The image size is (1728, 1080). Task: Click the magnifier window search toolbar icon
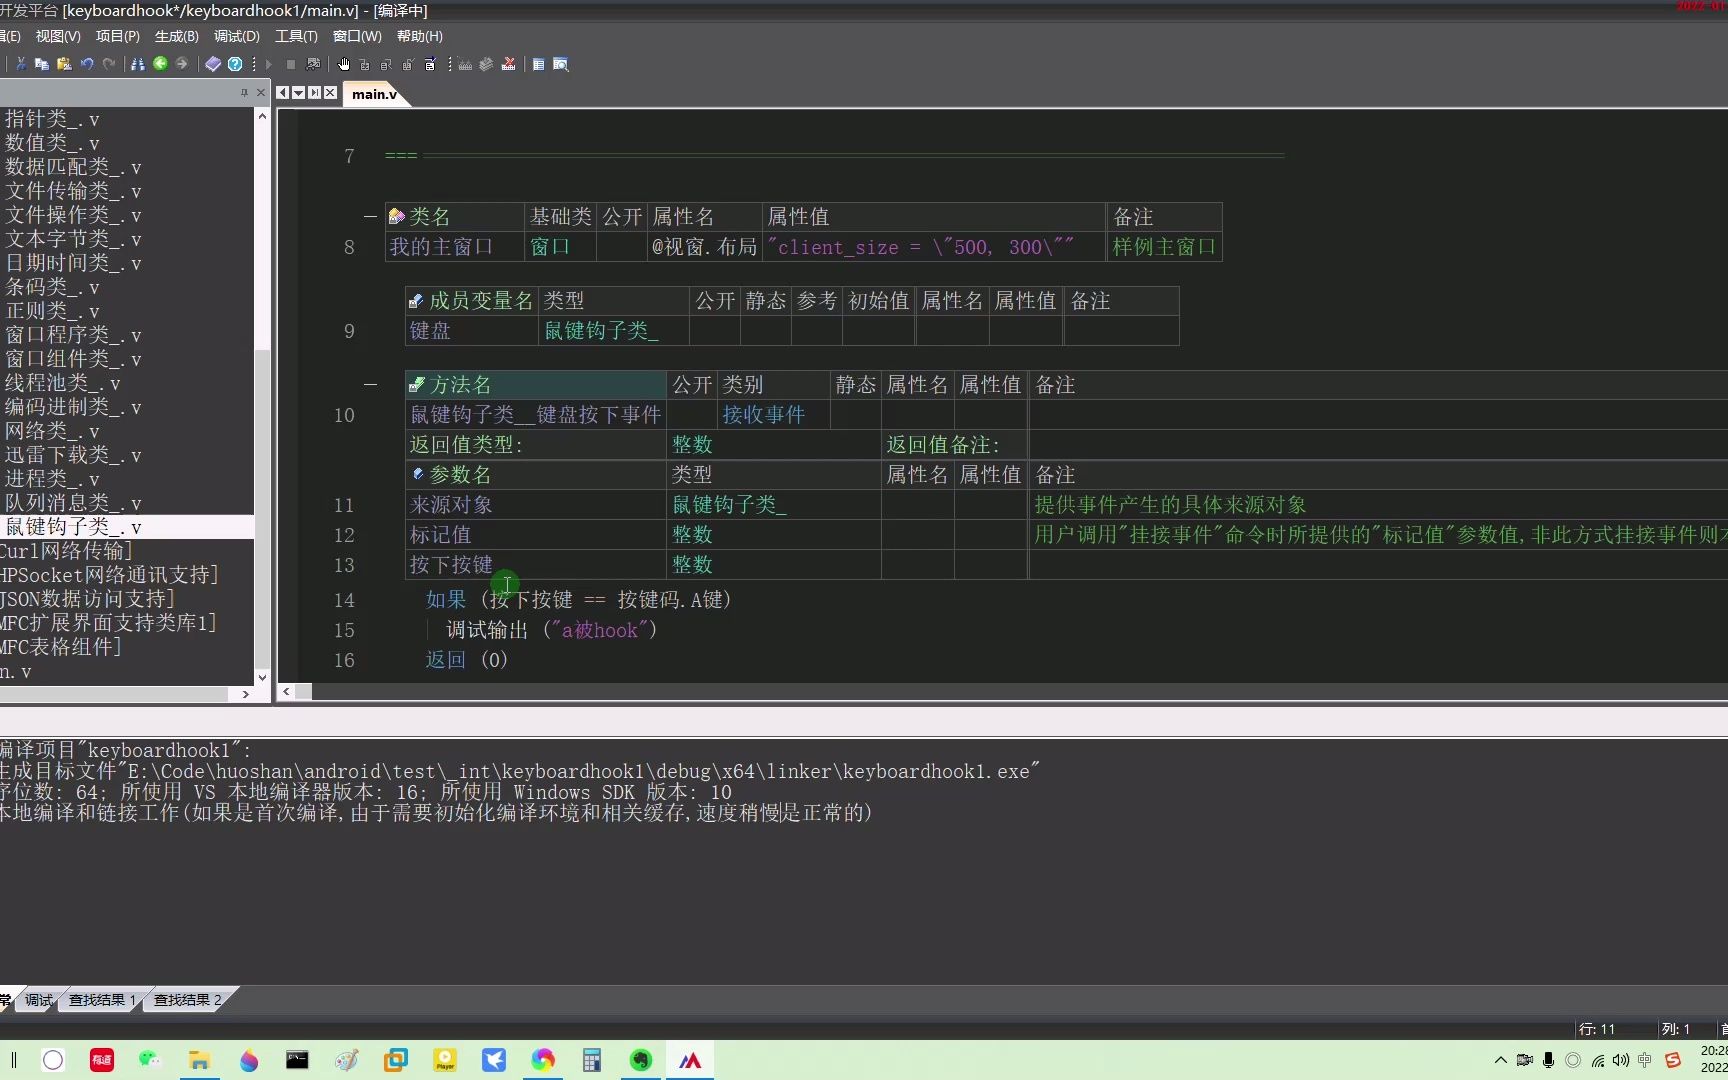[x=561, y=64]
